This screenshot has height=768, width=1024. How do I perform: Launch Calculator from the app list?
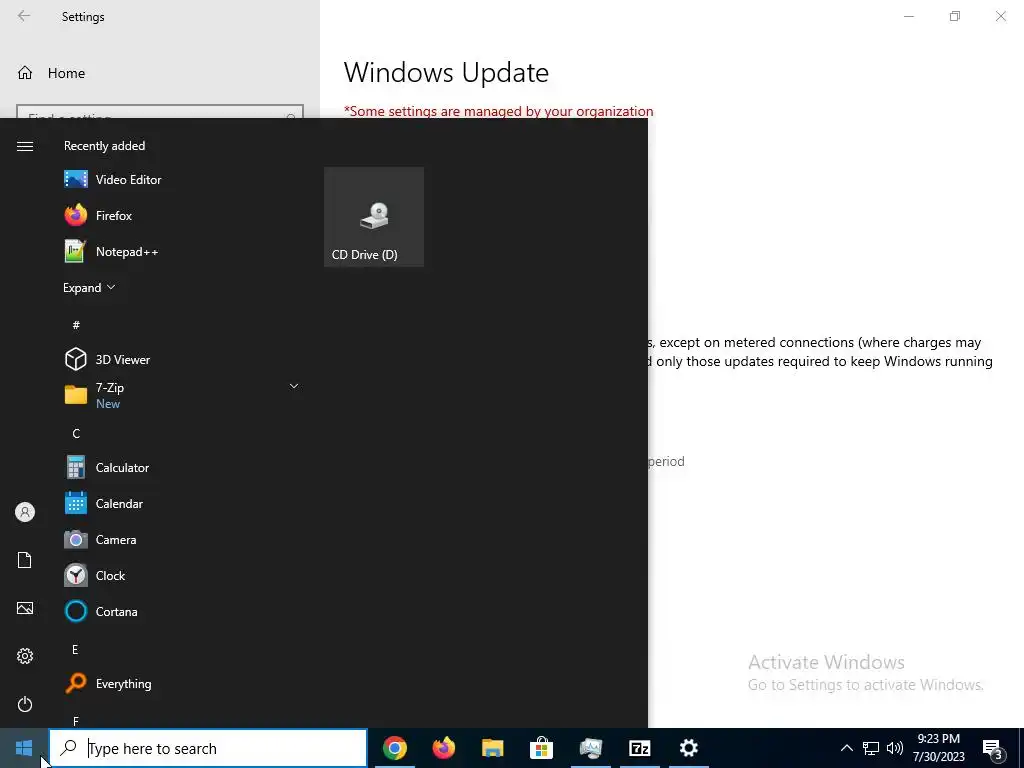181,468
